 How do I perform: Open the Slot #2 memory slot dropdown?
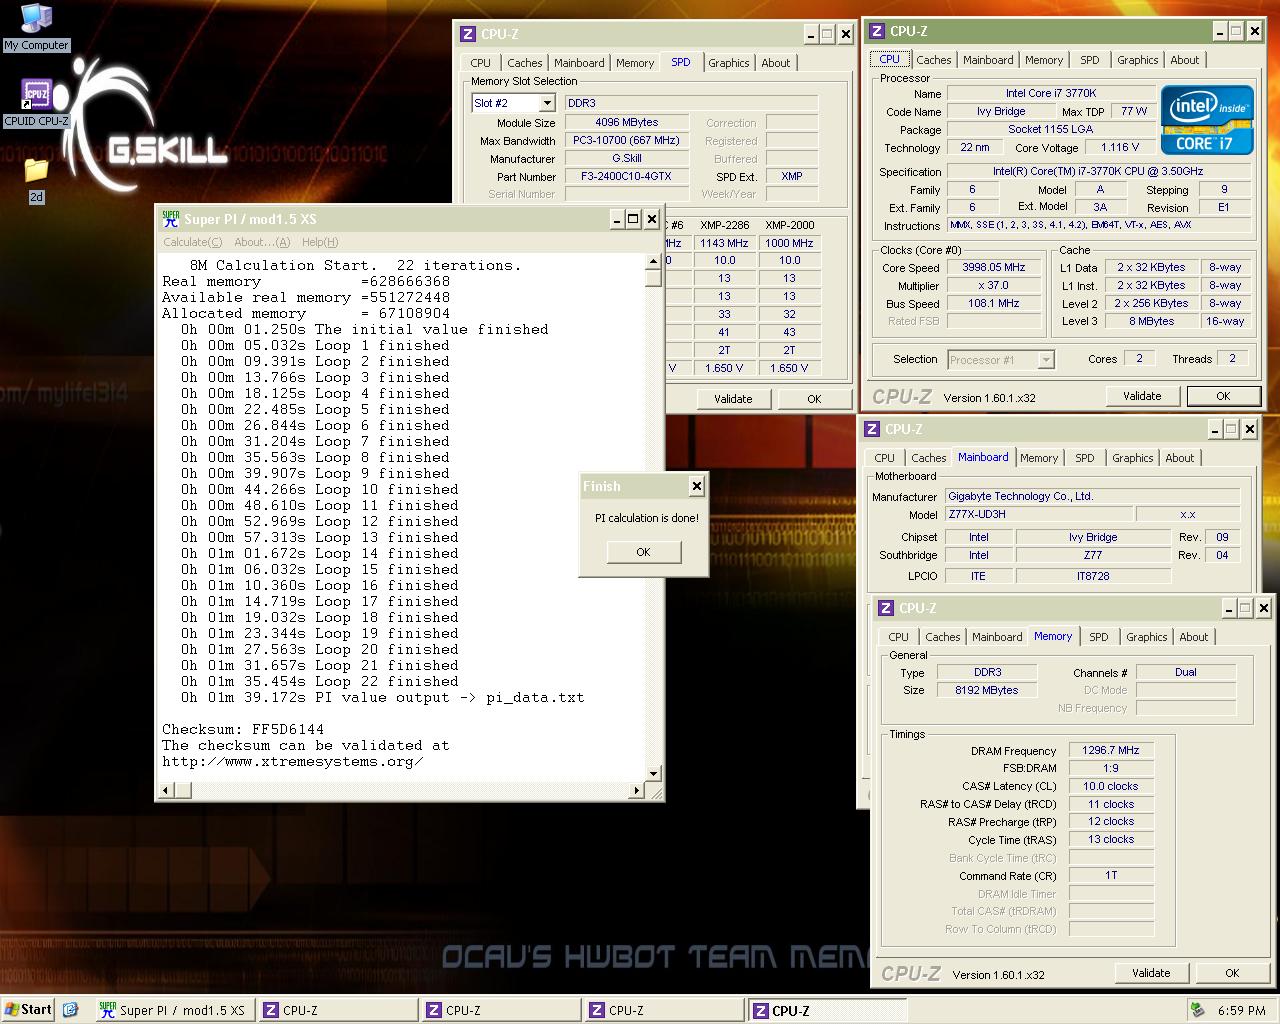point(547,103)
